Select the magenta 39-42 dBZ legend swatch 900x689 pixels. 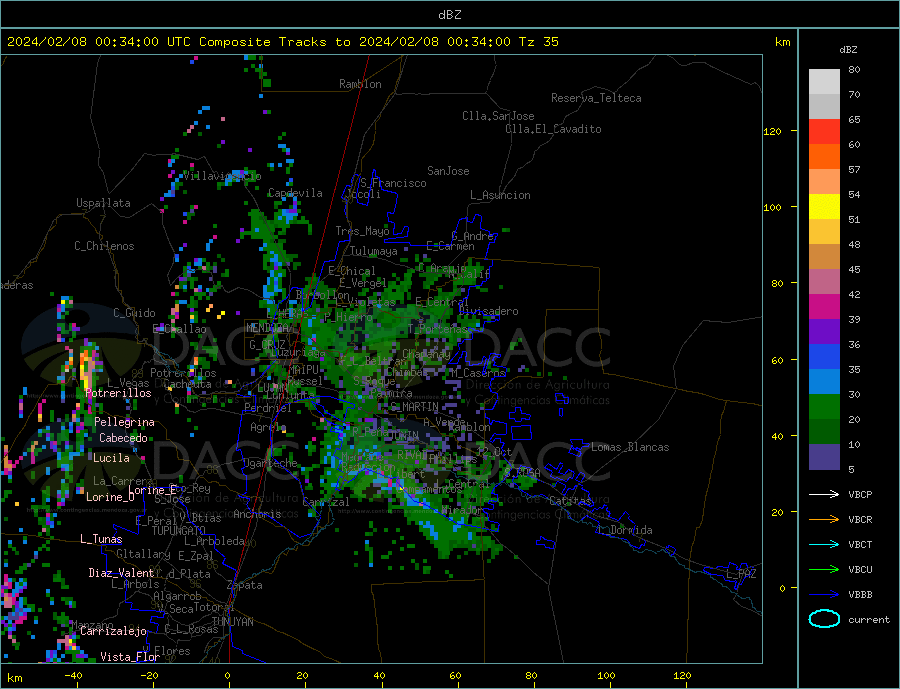(824, 307)
